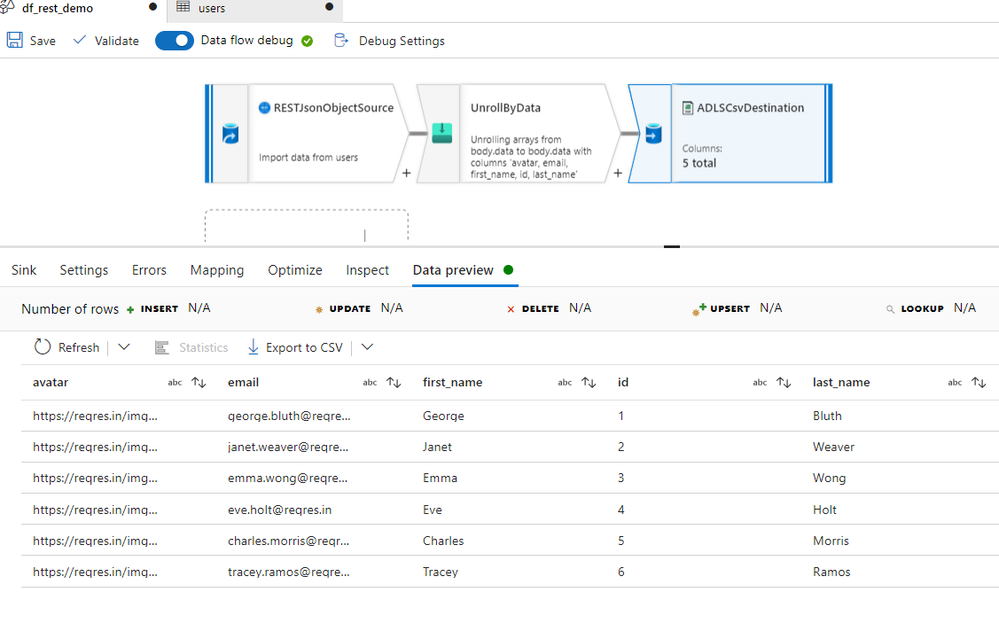Select the george.bluth email cell
This screenshot has height=630, width=999.
coord(289,416)
